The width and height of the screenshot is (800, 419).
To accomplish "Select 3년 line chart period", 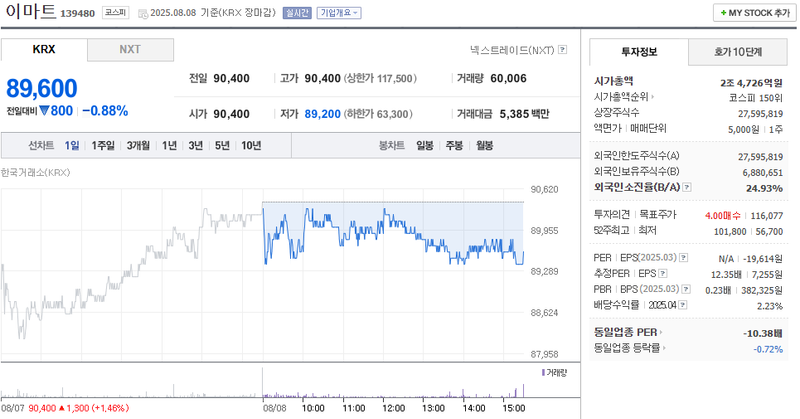I will 195,145.
